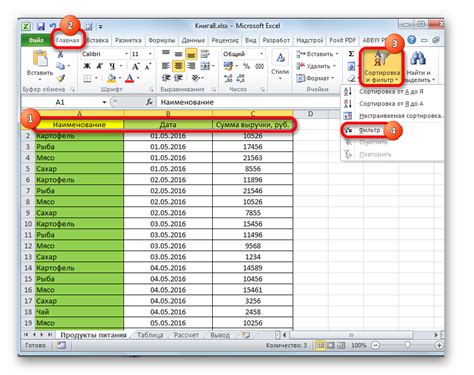Click the increase decimal icon
The height and width of the screenshot is (375, 474).
[228, 78]
